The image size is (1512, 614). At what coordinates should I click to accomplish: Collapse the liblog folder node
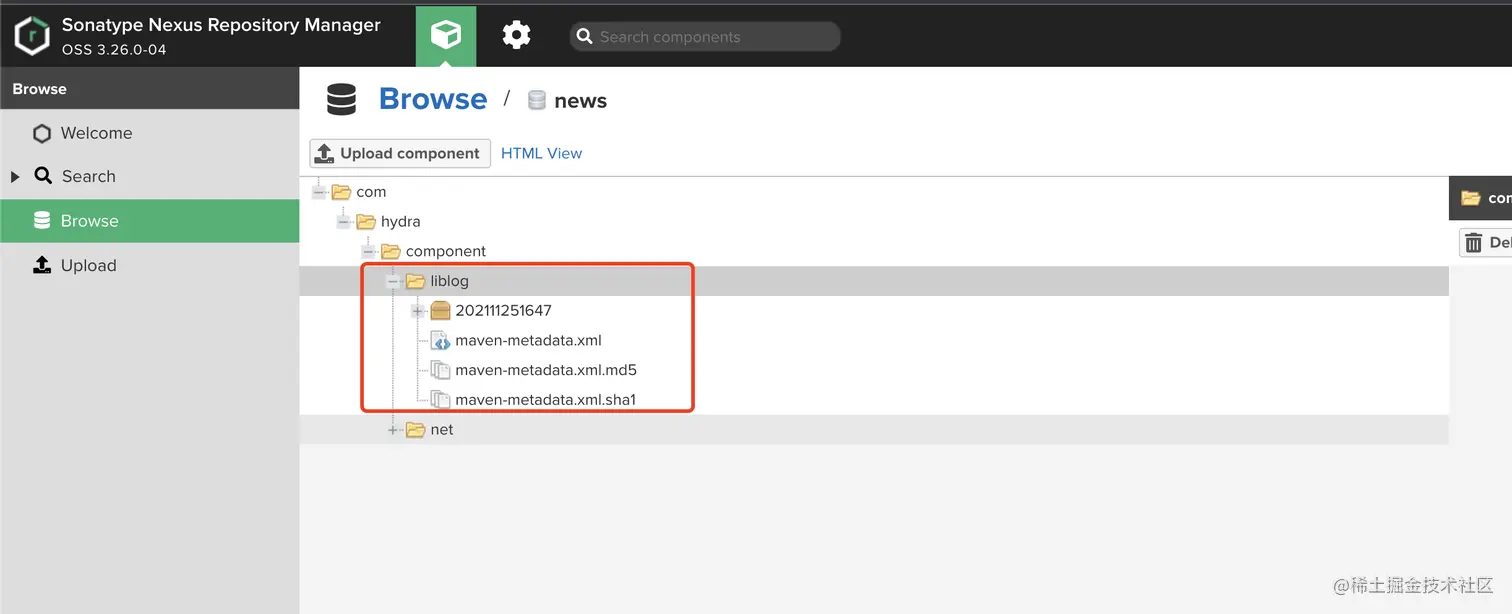pos(393,281)
